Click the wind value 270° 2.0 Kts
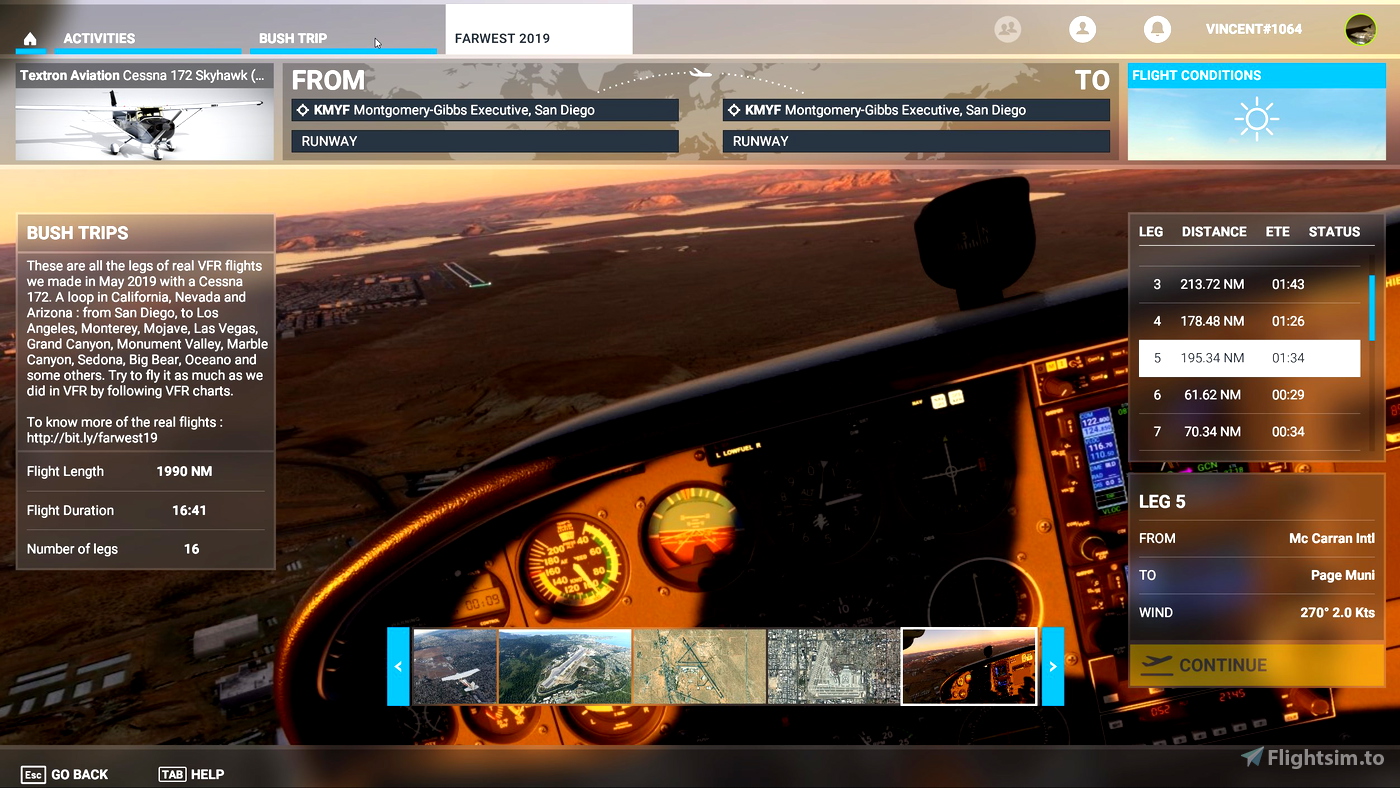This screenshot has height=788, width=1400. tap(1337, 612)
